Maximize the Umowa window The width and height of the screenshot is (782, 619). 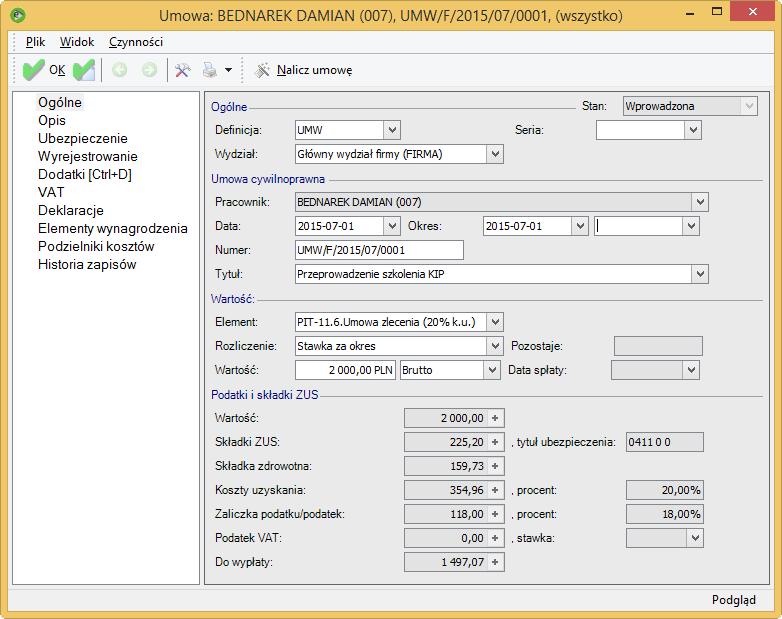pyautogui.click(x=717, y=13)
